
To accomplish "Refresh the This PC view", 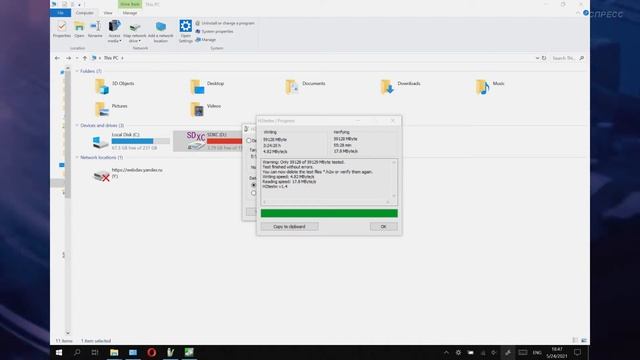I will coord(544,58).
